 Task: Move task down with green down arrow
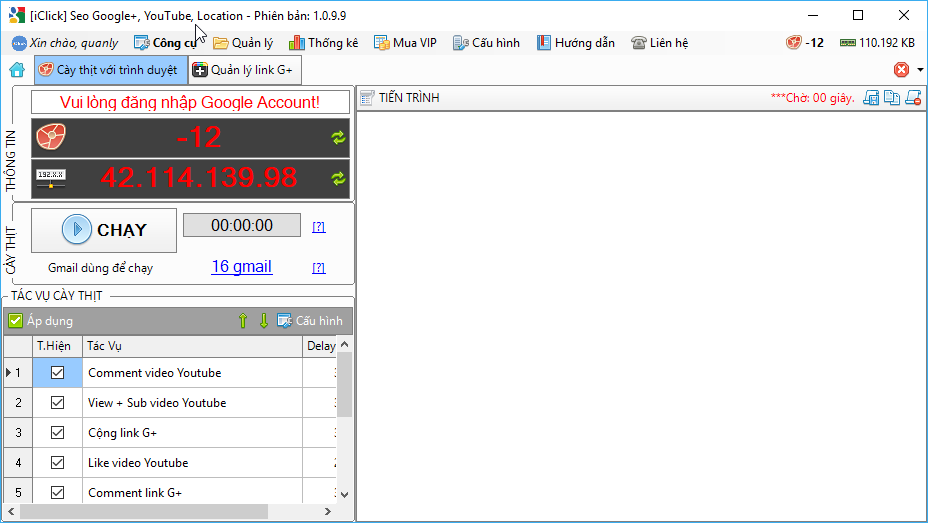coord(264,321)
